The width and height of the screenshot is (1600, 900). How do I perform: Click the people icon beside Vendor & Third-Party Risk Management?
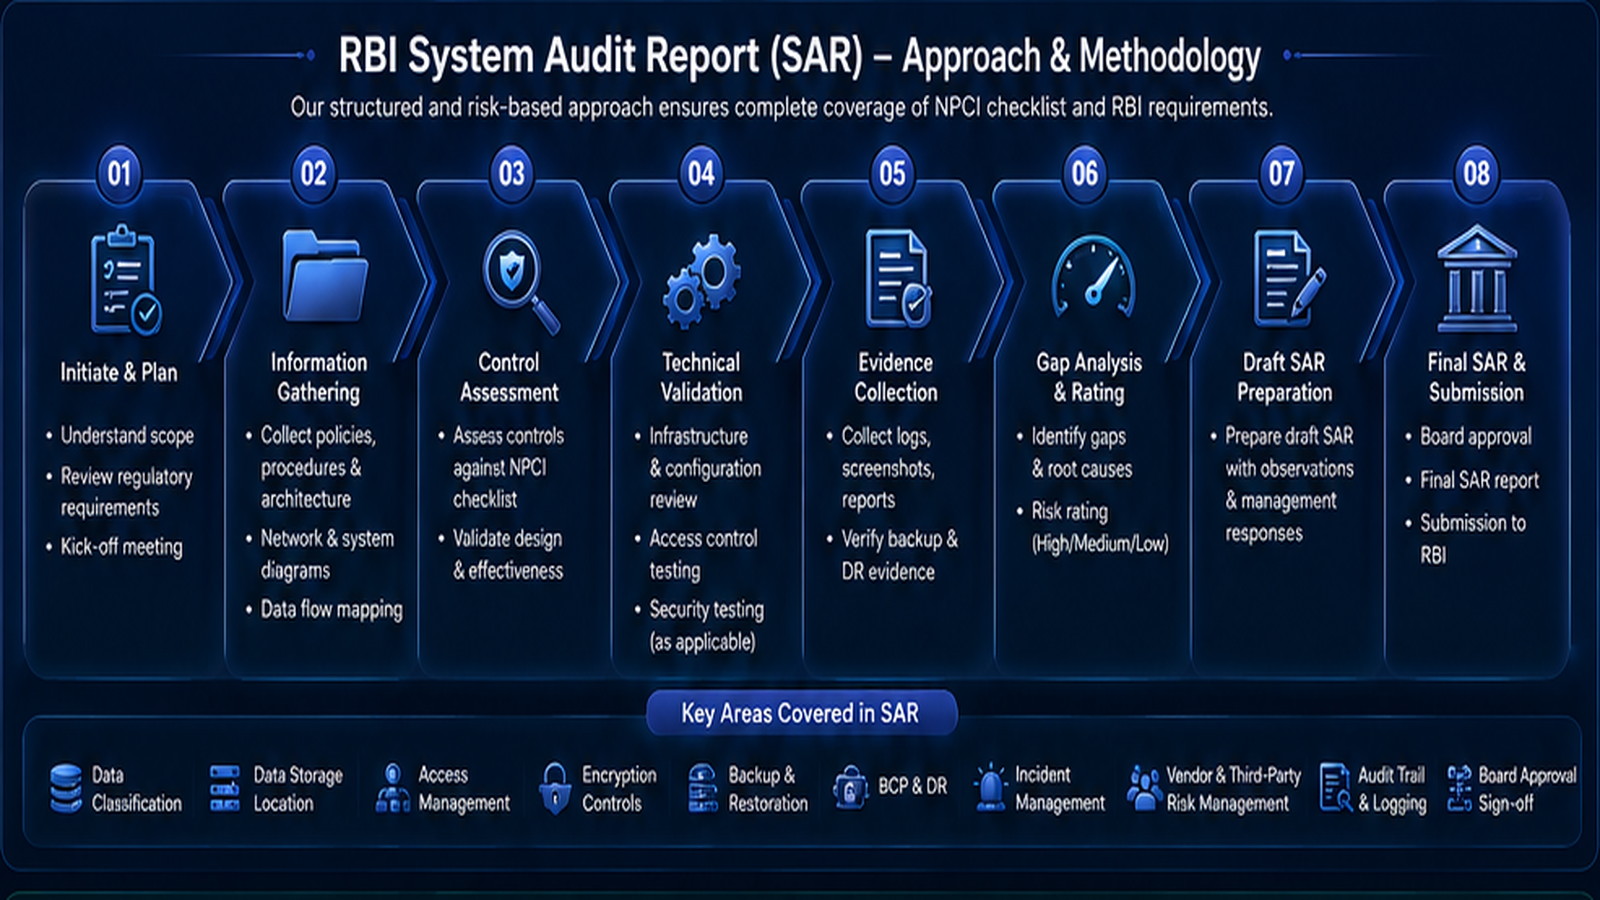(1144, 788)
